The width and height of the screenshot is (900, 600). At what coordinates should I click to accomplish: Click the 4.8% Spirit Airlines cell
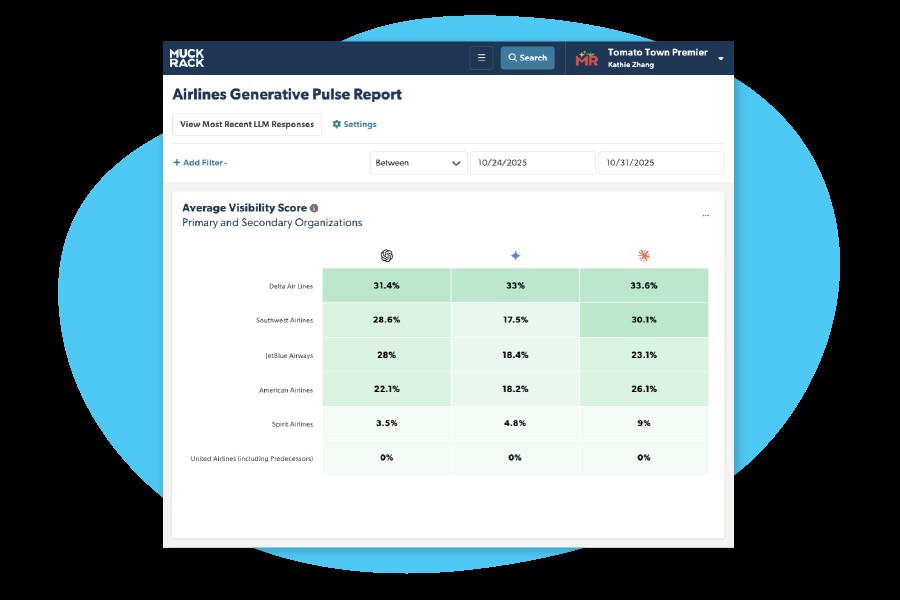pyautogui.click(x=515, y=423)
